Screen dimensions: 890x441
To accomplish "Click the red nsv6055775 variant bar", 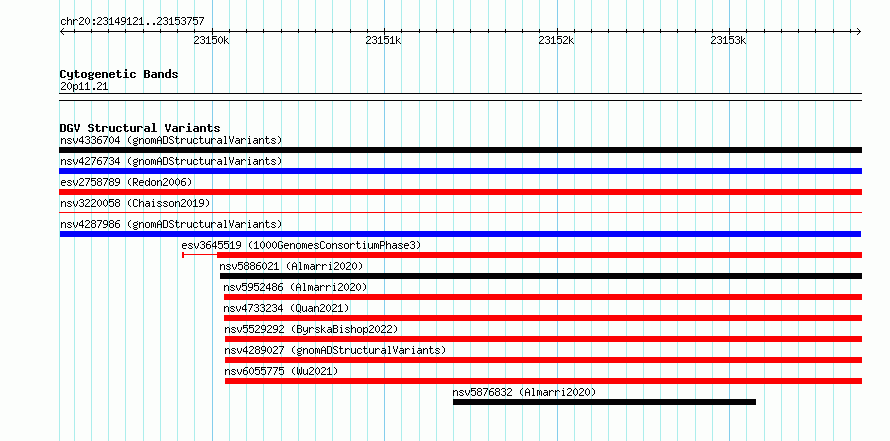I will coord(543,381).
